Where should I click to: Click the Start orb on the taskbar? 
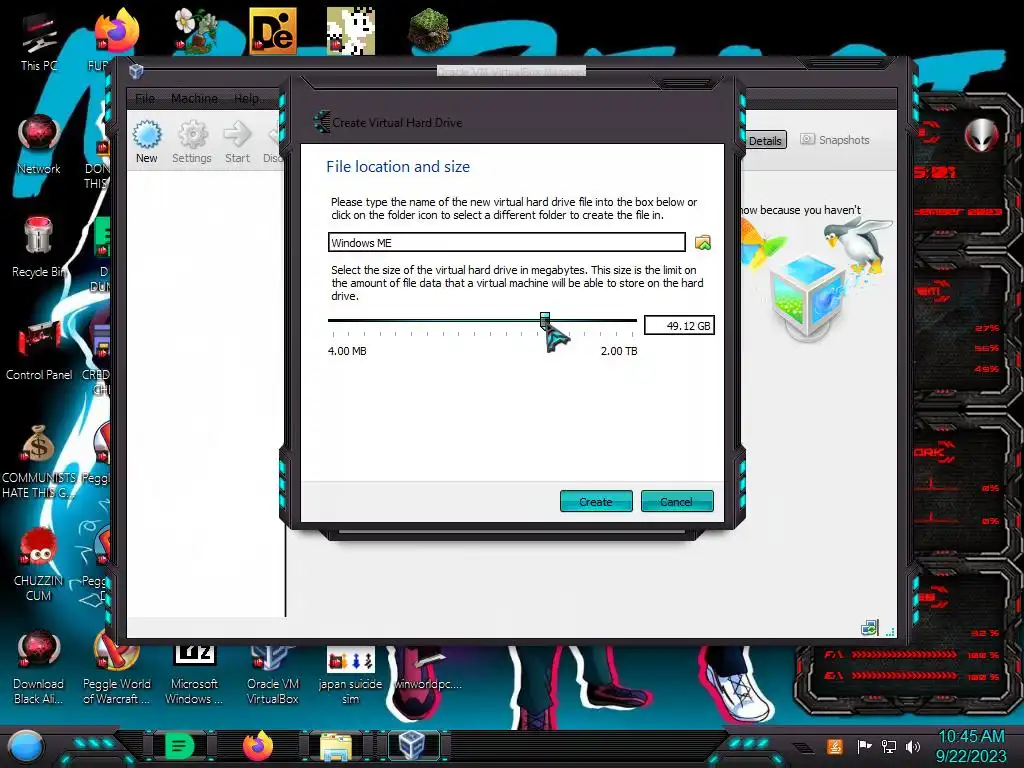26,746
